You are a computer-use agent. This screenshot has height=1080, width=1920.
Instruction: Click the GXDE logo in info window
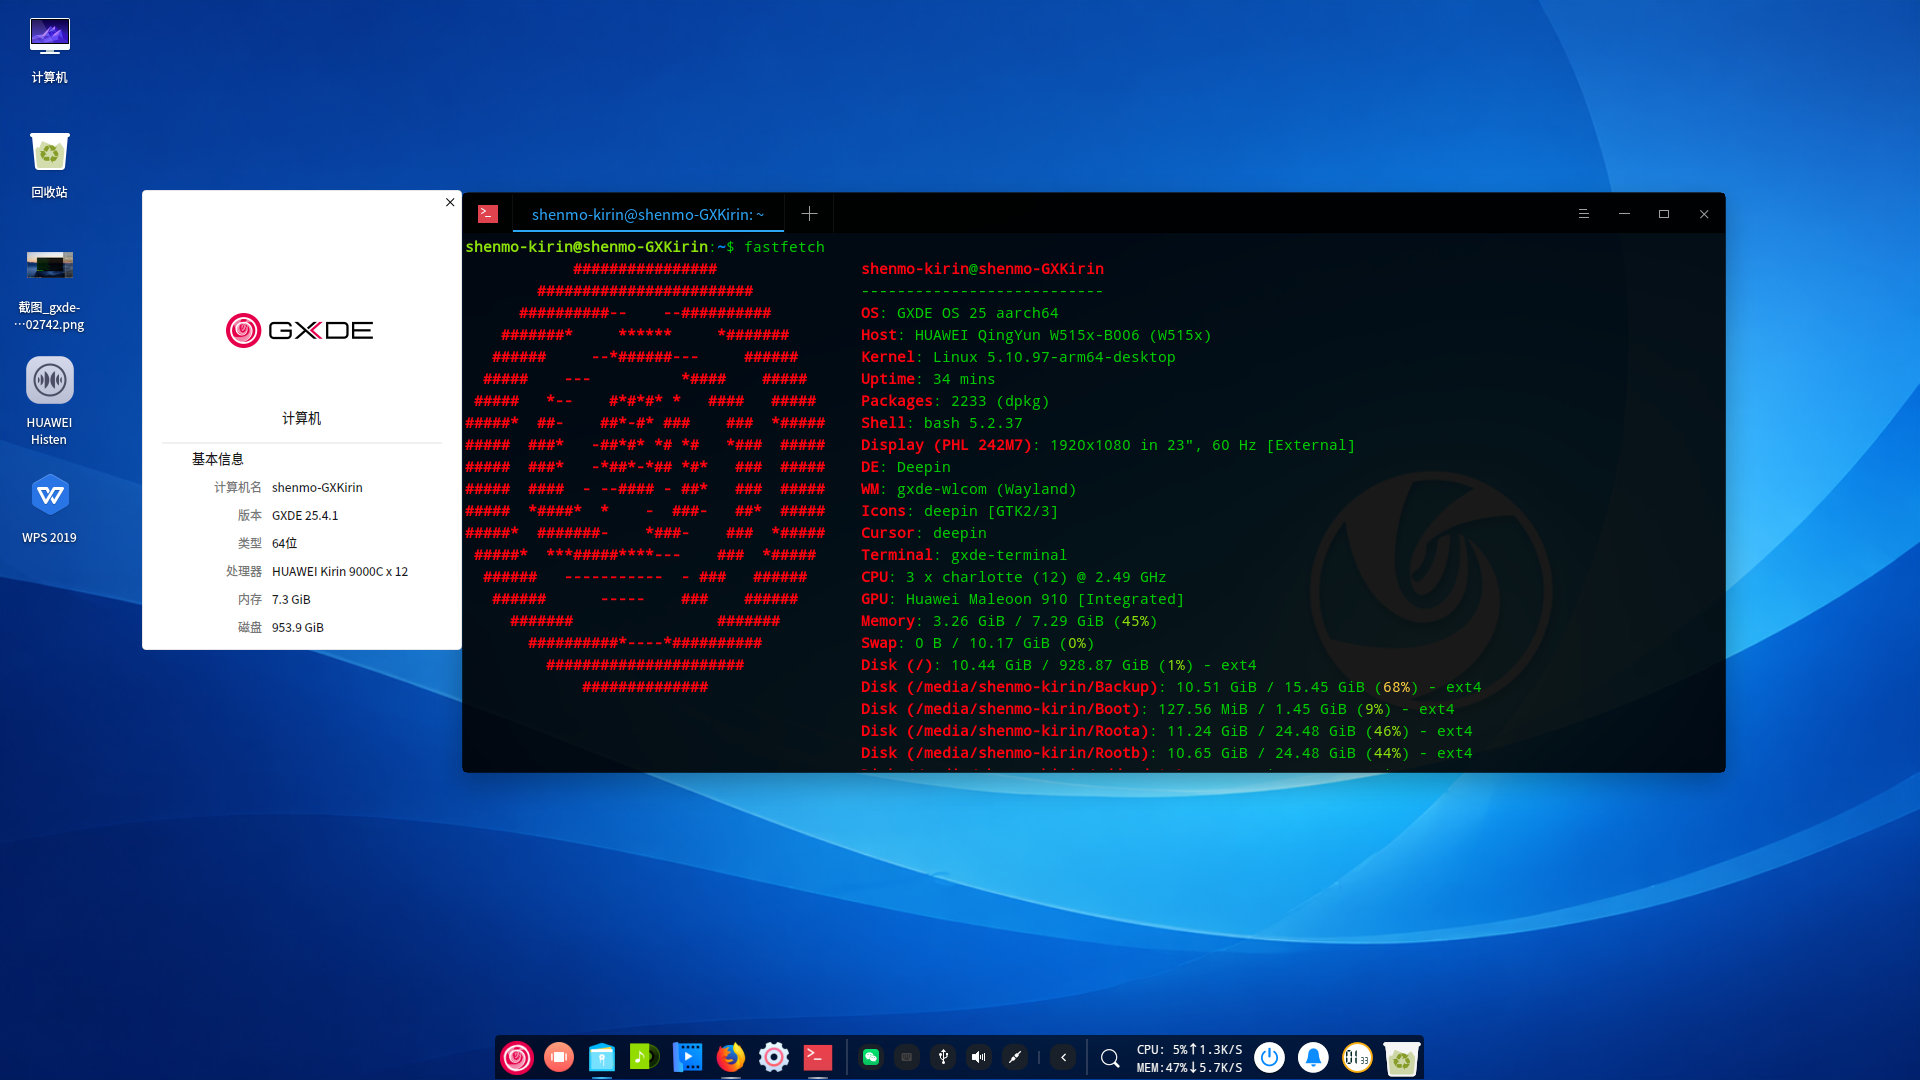click(x=300, y=330)
